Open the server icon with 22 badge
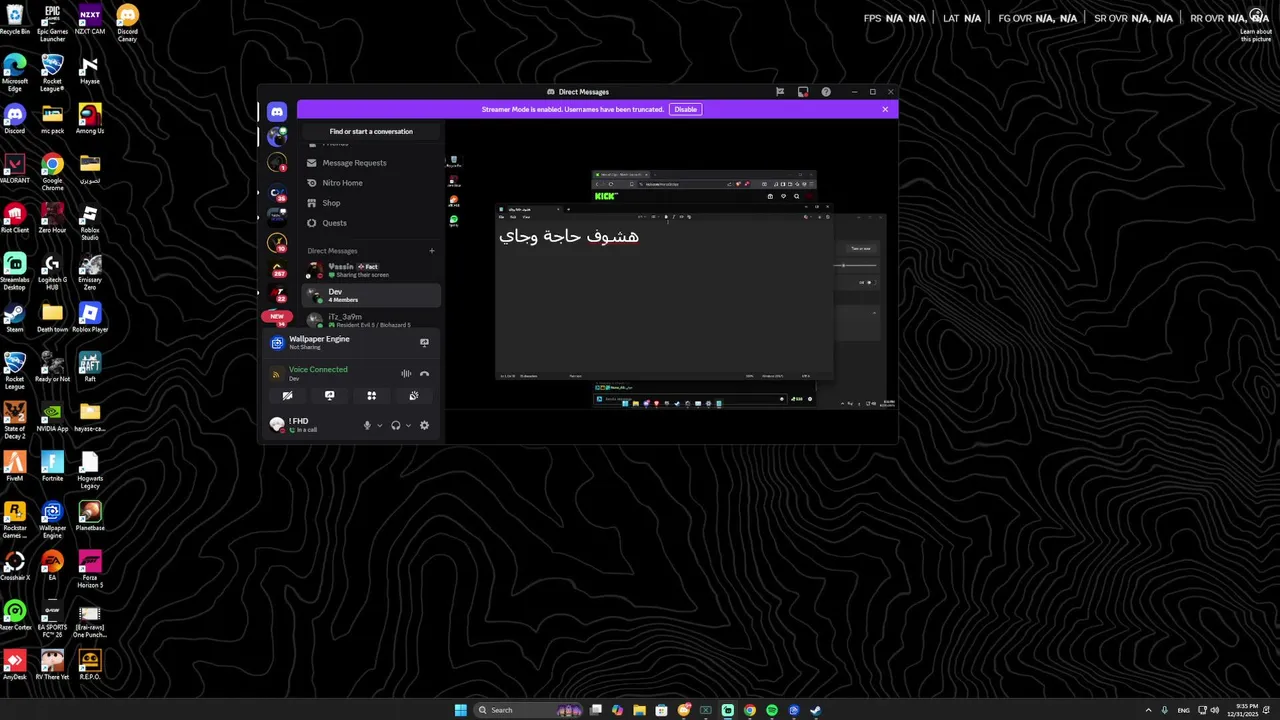The image size is (1280, 720). pyautogui.click(x=277, y=294)
